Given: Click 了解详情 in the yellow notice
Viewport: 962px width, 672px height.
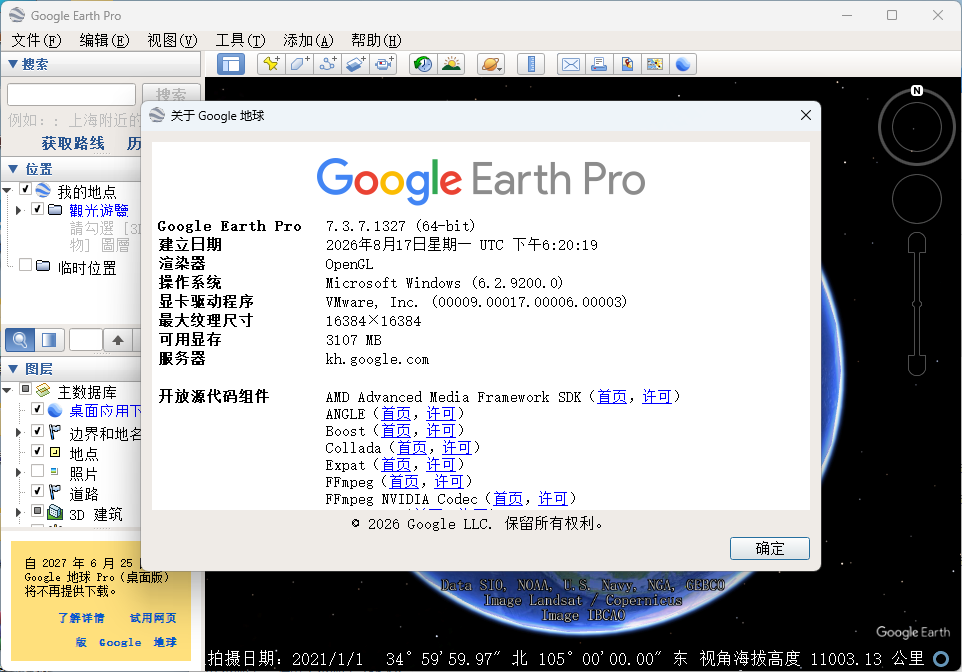Looking at the screenshot, I should pyautogui.click(x=81, y=618).
